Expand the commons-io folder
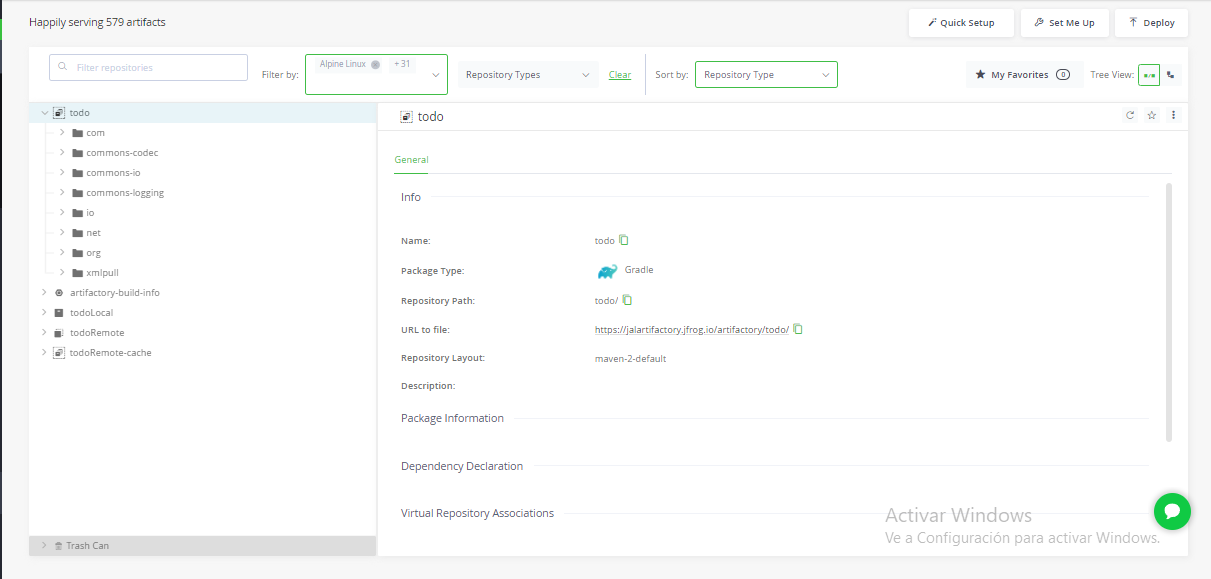This screenshot has width=1211, height=579. (x=62, y=173)
